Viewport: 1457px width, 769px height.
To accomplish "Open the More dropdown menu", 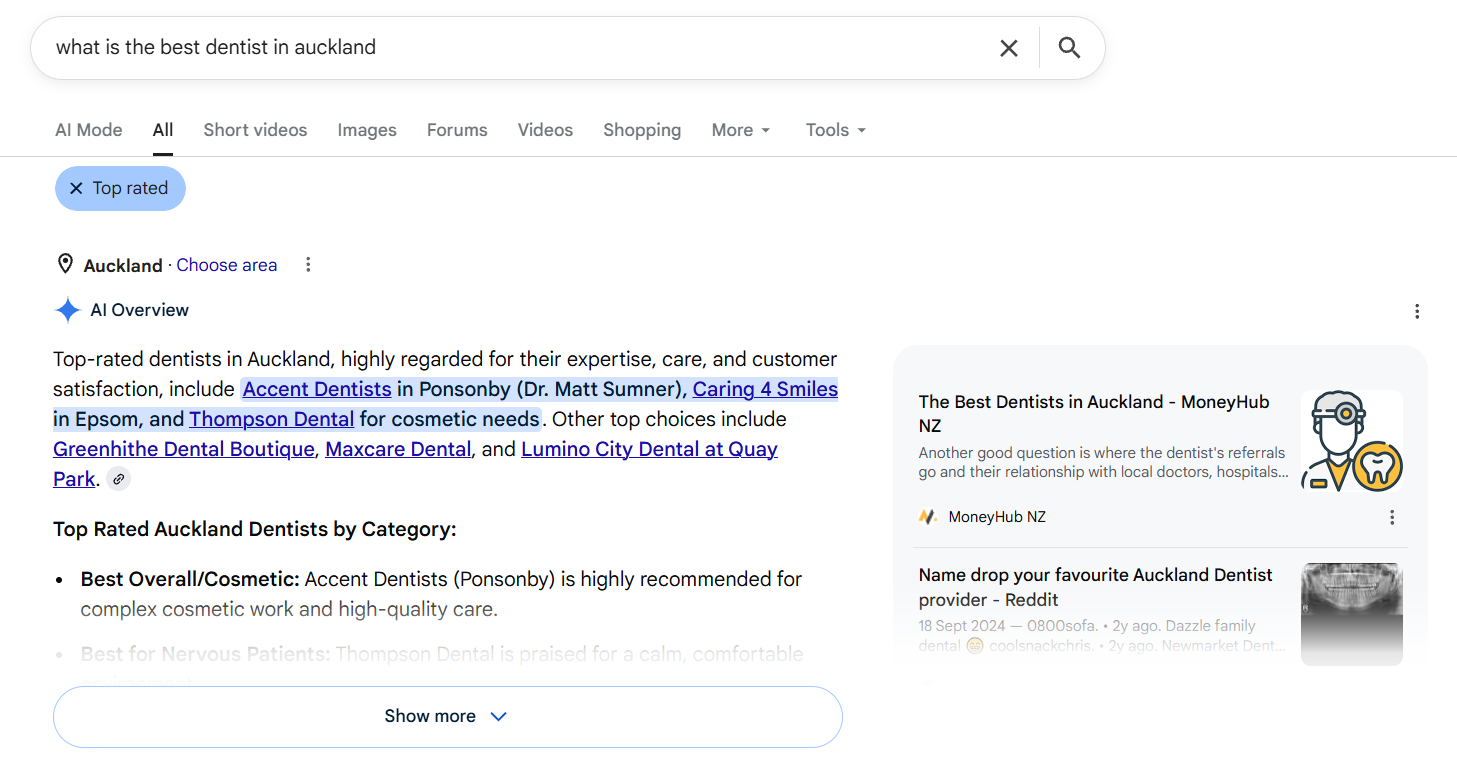I will (x=741, y=130).
